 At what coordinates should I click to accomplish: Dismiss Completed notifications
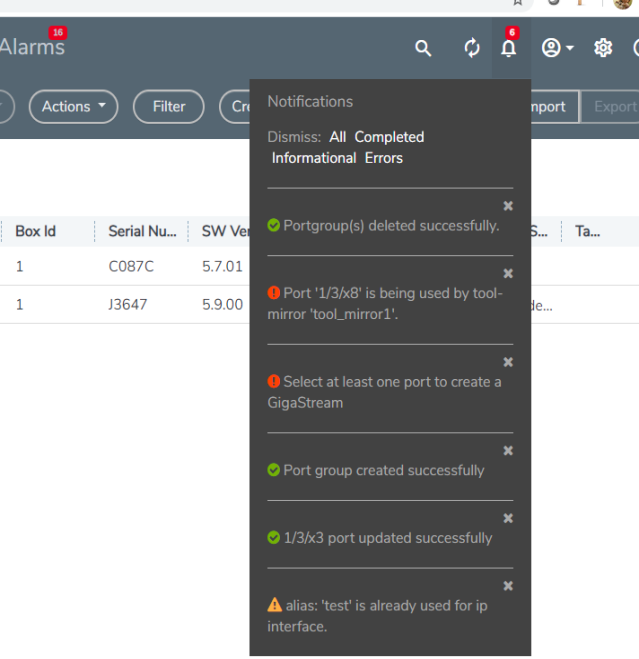click(389, 137)
